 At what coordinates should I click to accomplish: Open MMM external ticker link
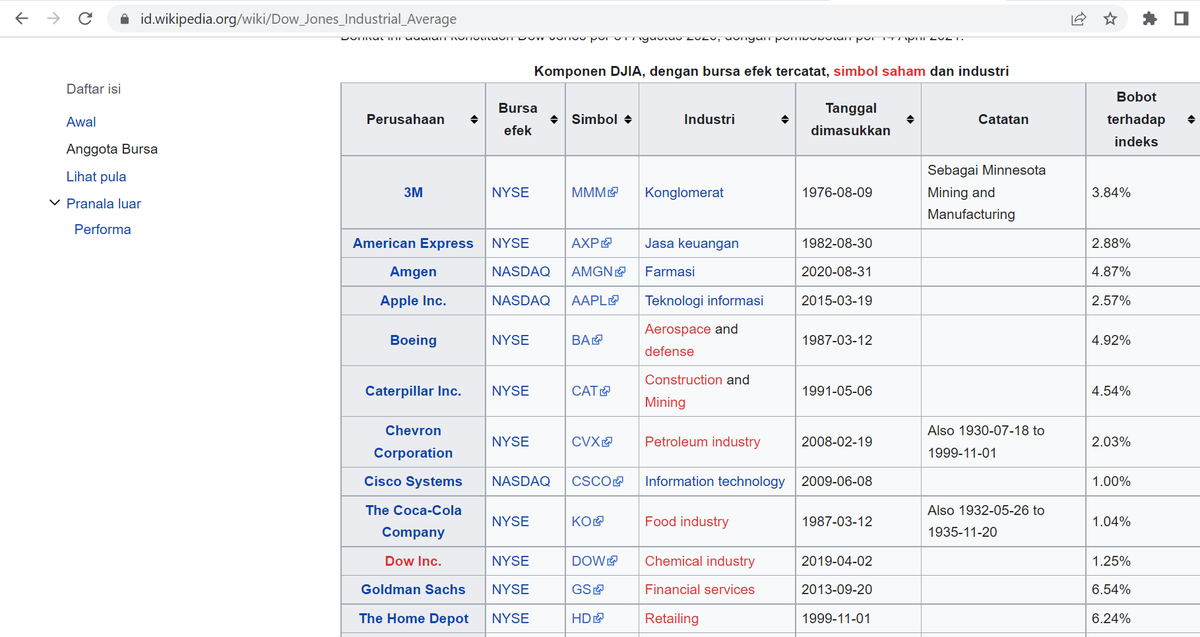click(x=594, y=193)
